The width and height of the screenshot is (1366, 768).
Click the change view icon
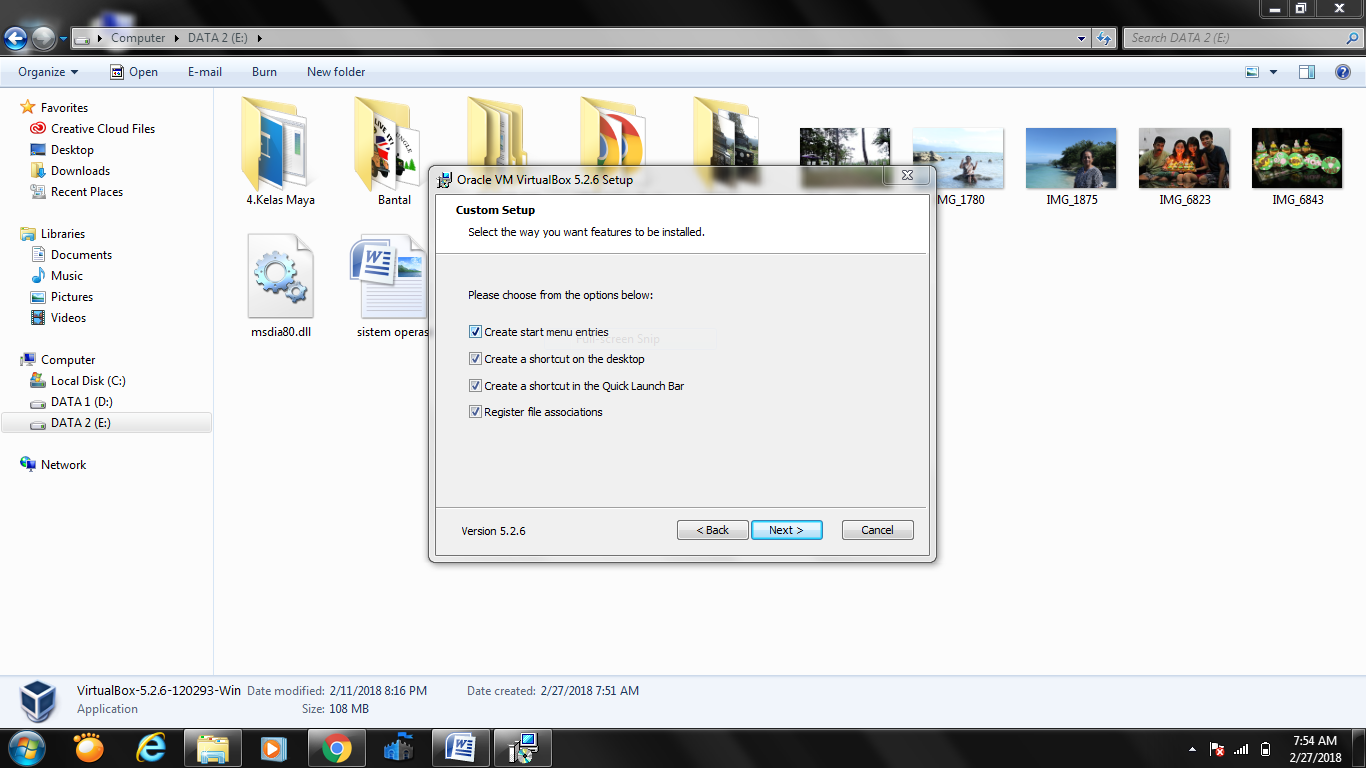coord(1252,72)
